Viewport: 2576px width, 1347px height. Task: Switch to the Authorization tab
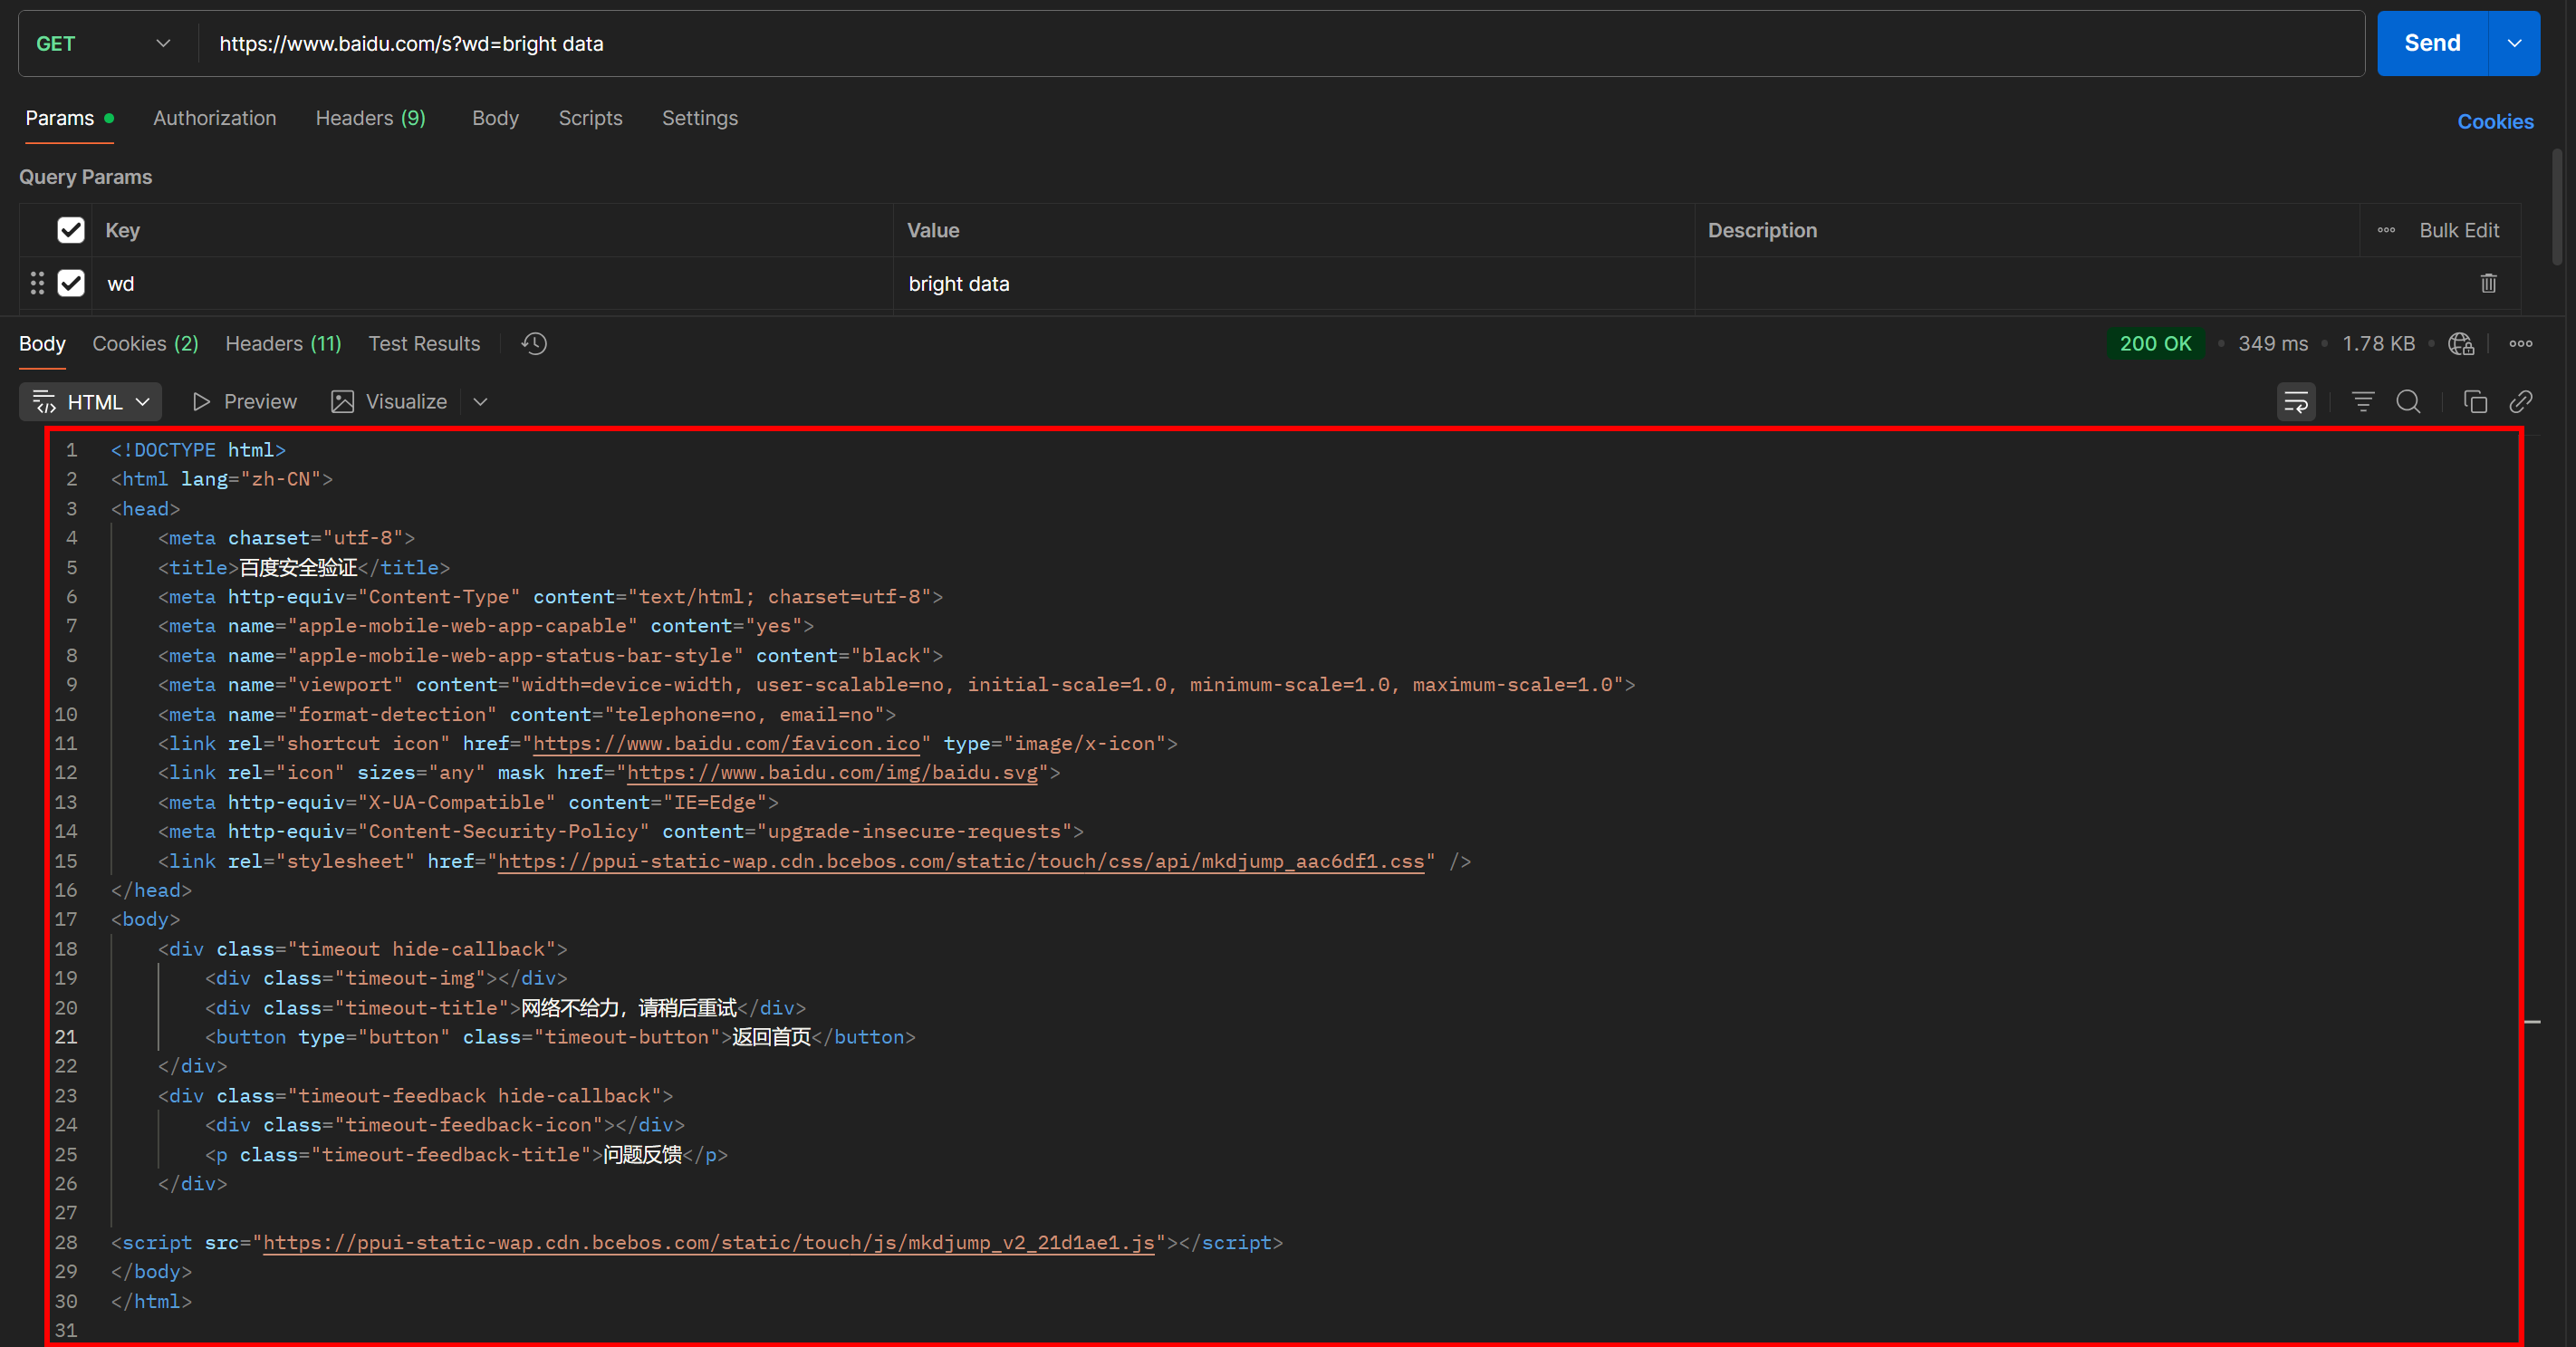pyautogui.click(x=214, y=118)
